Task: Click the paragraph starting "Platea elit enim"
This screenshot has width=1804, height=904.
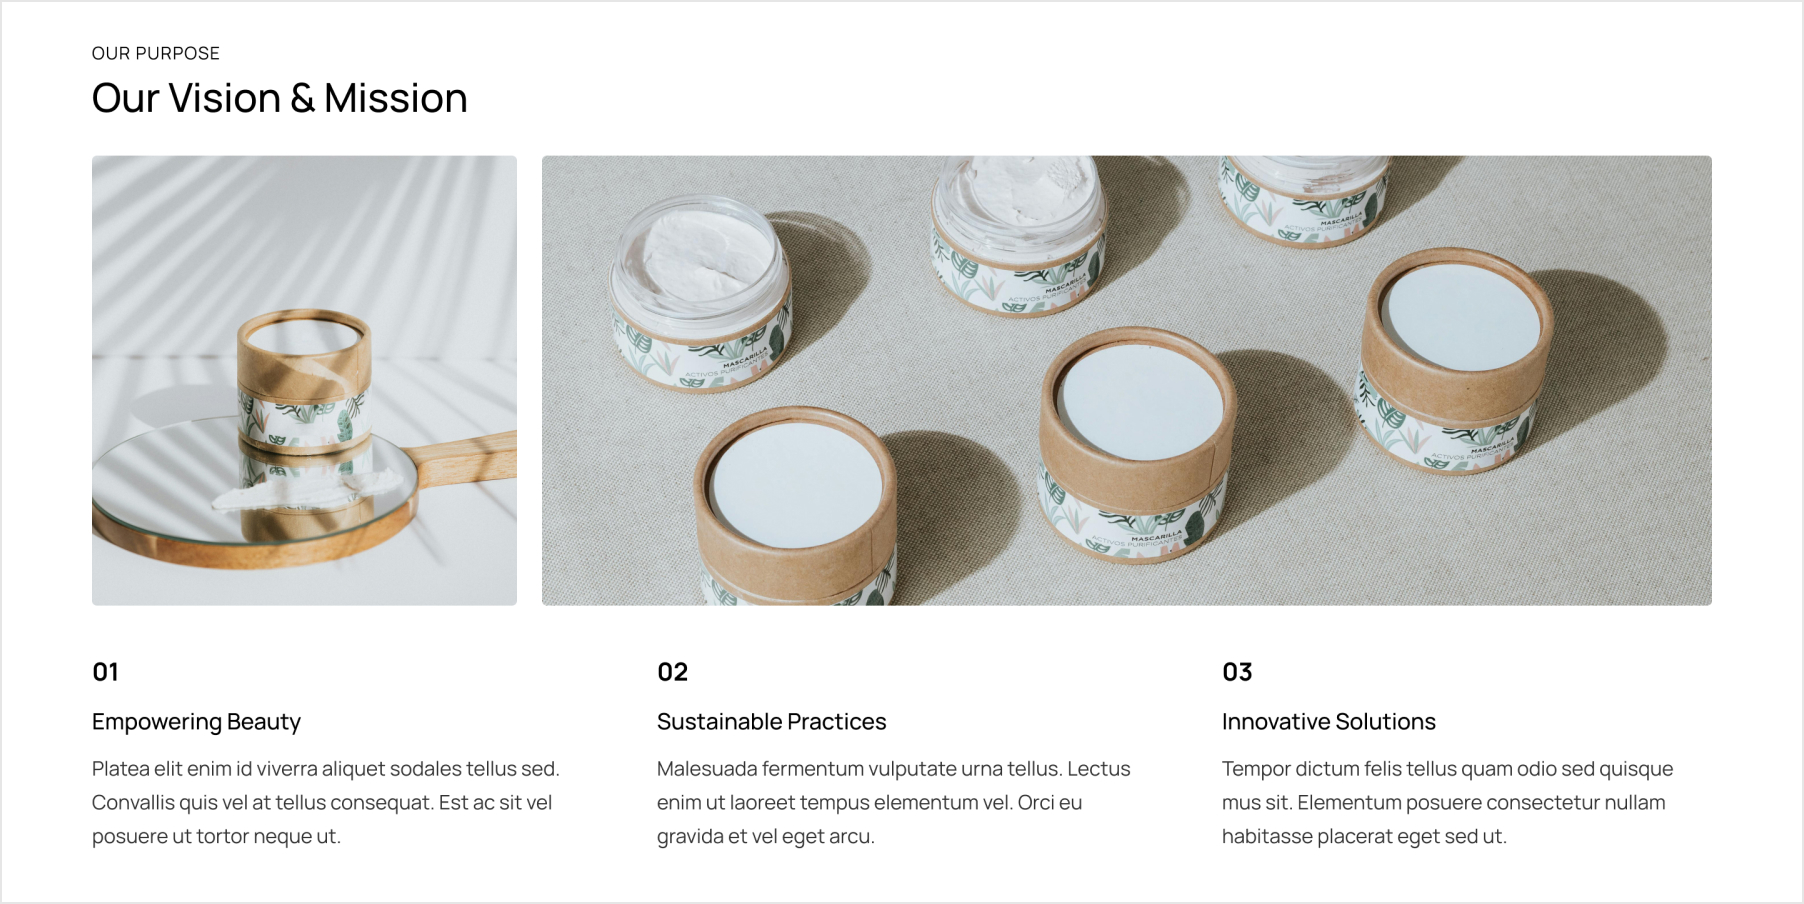Action: click(326, 802)
